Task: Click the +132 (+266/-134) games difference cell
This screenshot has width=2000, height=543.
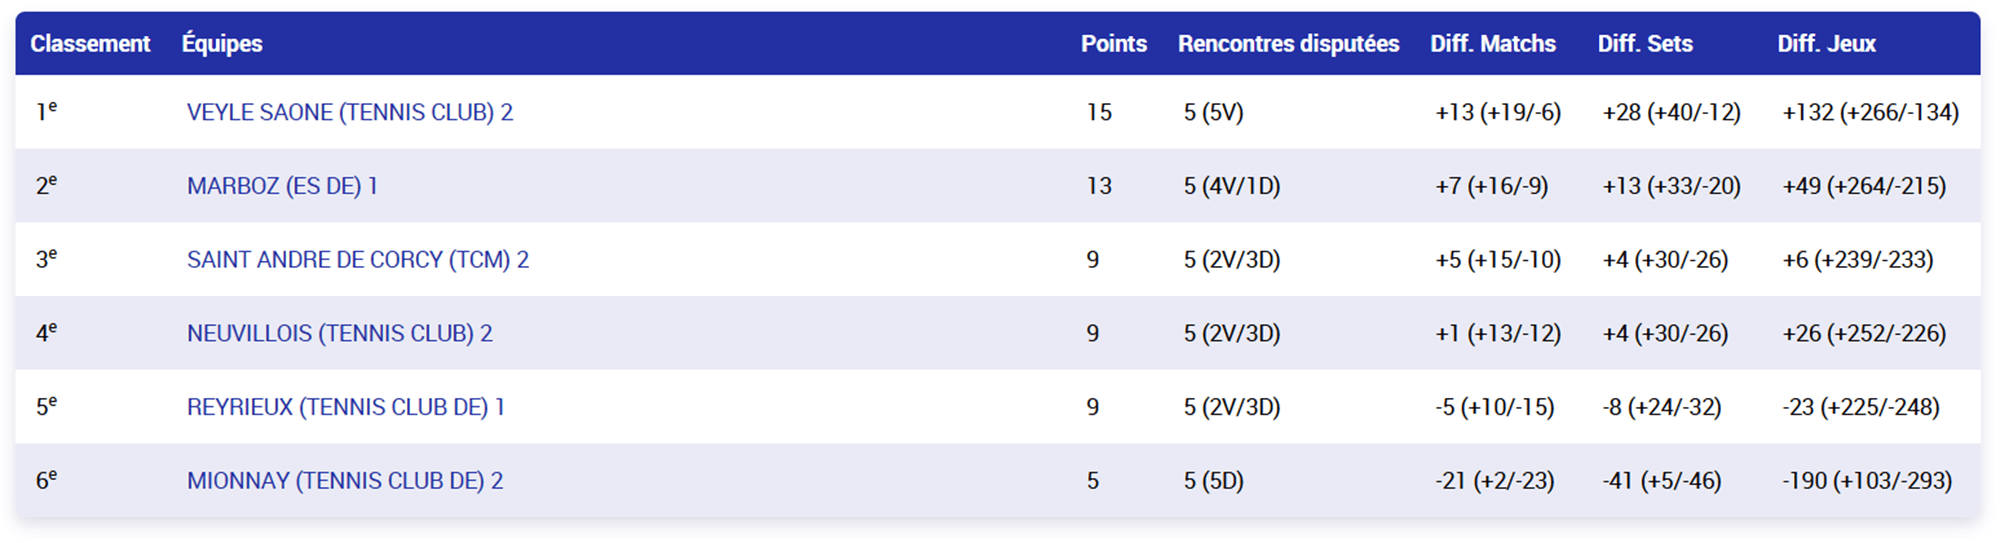Action: coord(1870,112)
